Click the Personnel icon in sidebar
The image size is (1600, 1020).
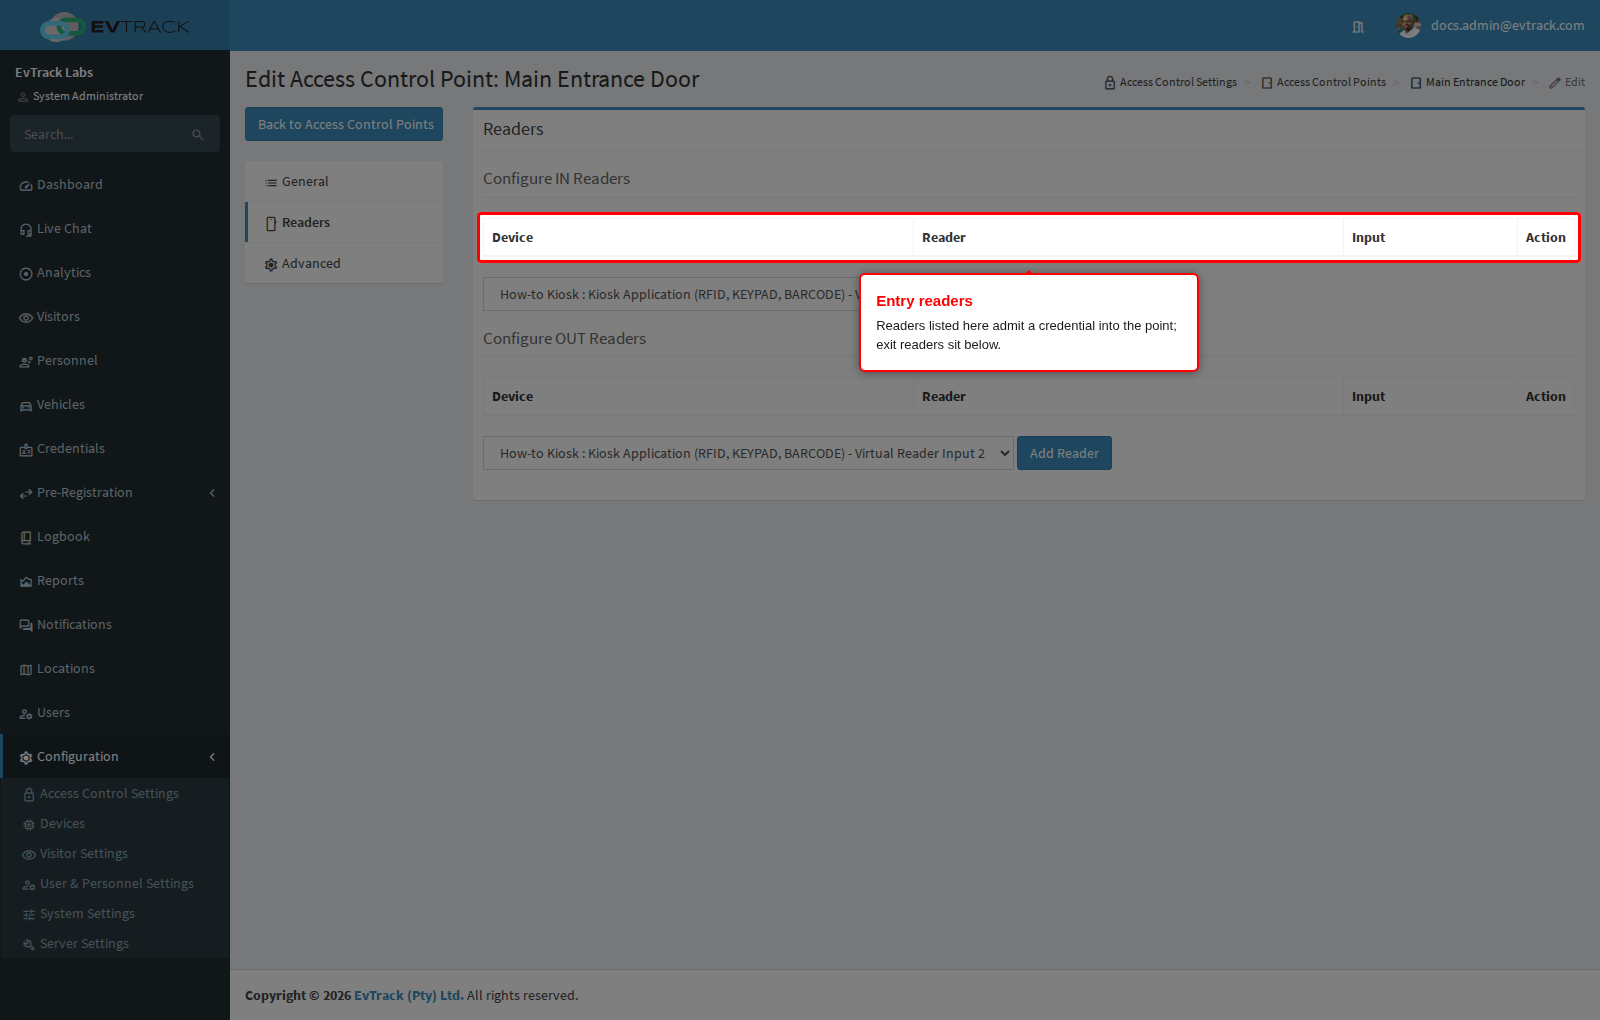coord(26,362)
